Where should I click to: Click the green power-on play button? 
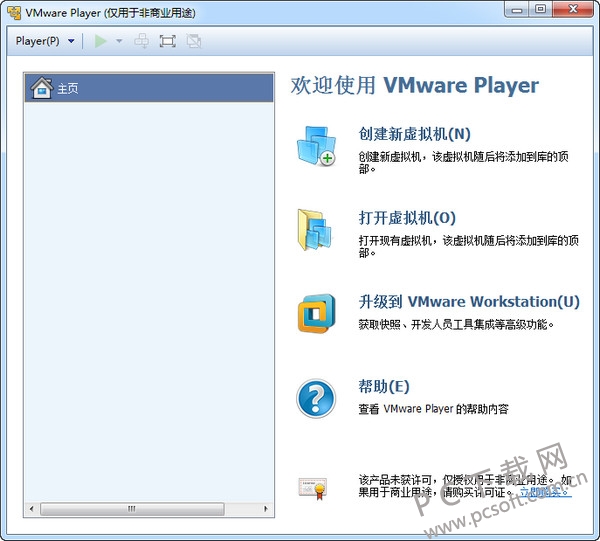point(100,41)
